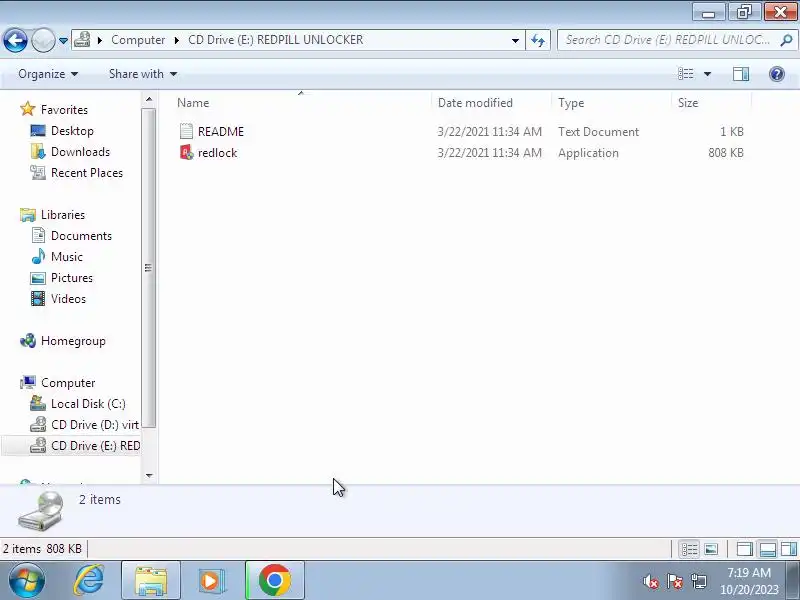Open the address bar history dropdown
800x600 pixels.
[x=515, y=40]
